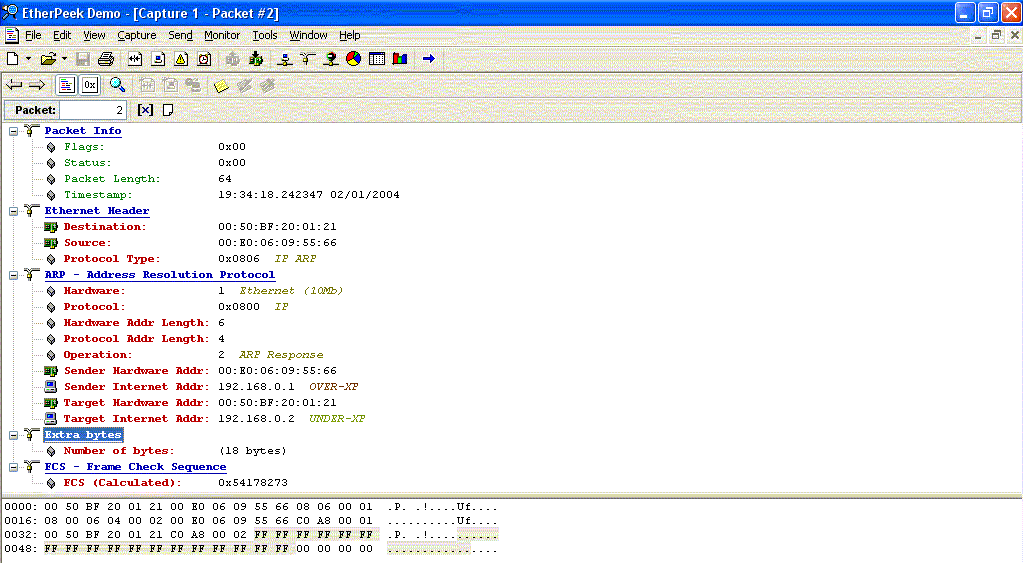Collapse the Ethernet Header tree node
Viewport: 1023px width, 563px height.
click(13, 211)
